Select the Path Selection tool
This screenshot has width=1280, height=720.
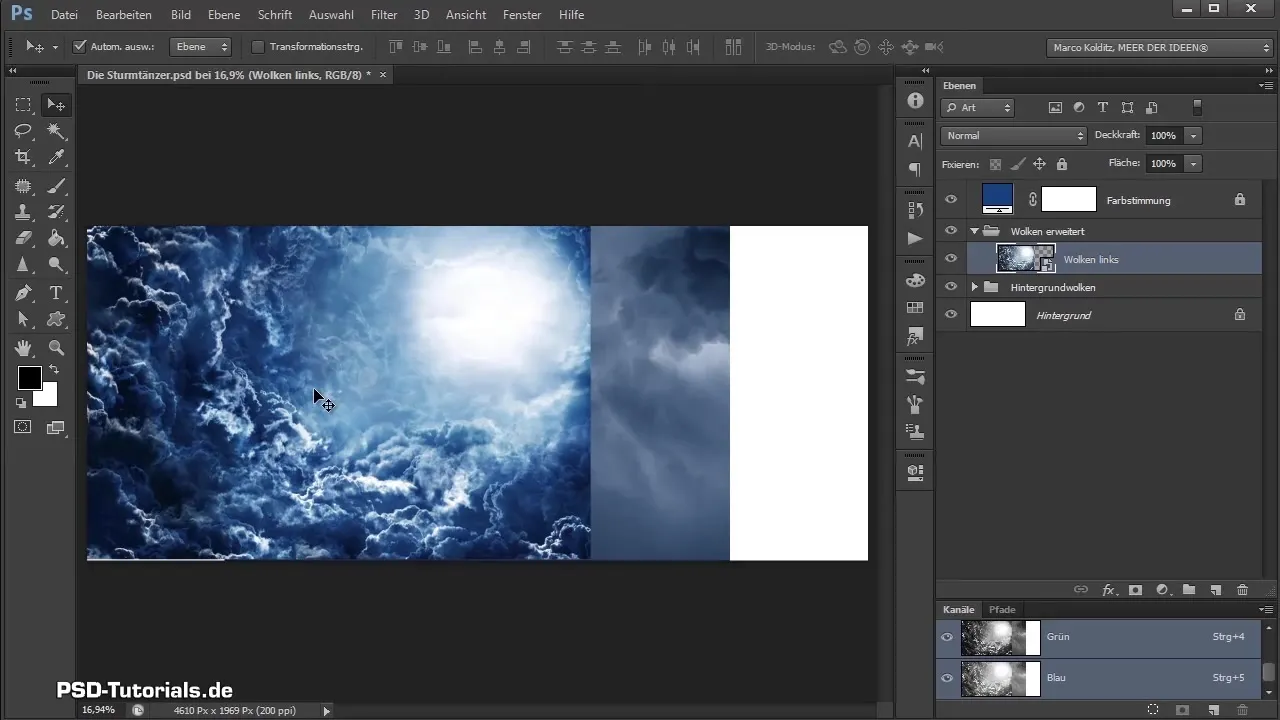pyautogui.click(x=23, y=320)
